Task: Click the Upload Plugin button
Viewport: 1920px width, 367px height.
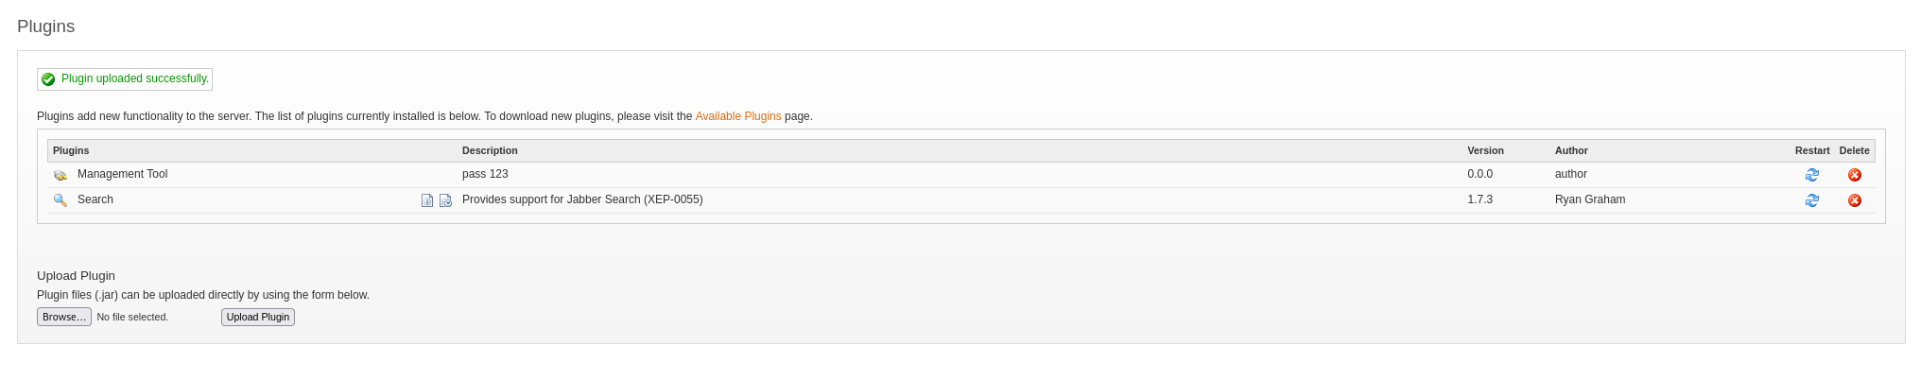Action: [x=258, y=317]
